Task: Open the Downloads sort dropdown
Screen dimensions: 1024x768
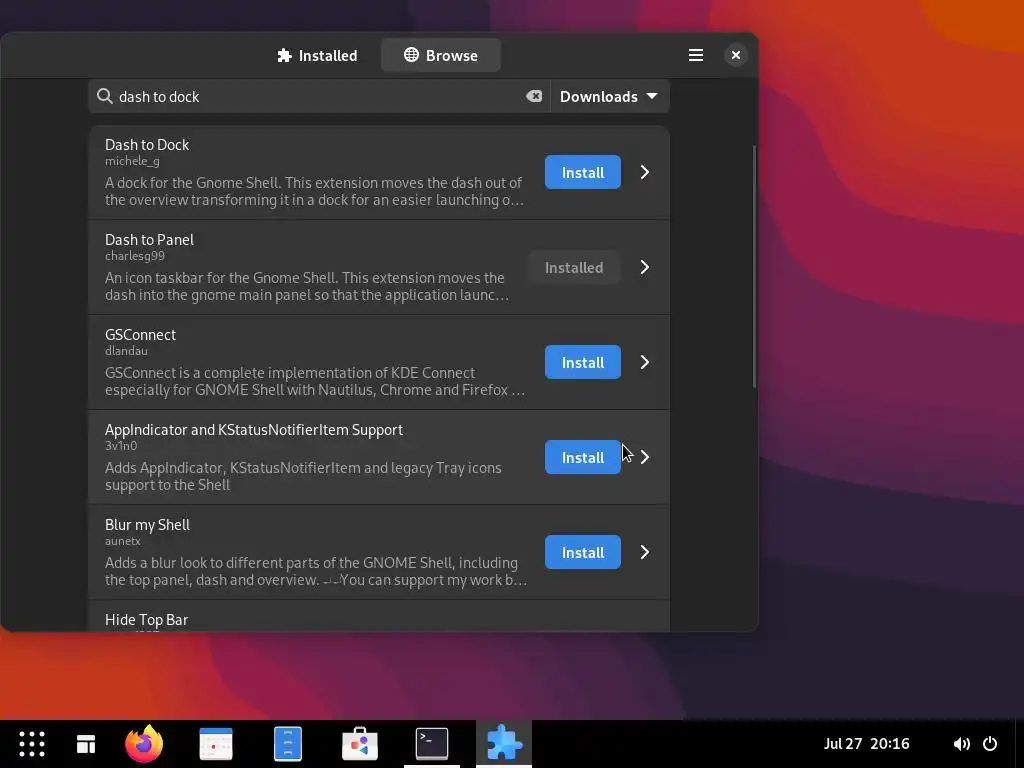Action: point(609,97)
